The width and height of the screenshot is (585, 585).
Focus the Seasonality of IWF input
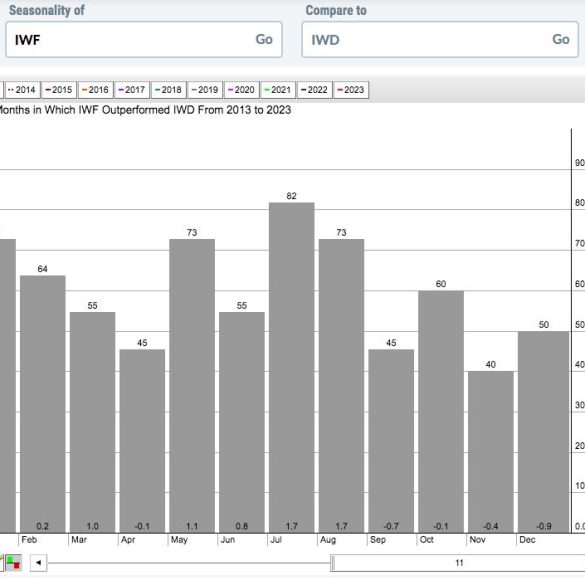(x=144, y=40)
